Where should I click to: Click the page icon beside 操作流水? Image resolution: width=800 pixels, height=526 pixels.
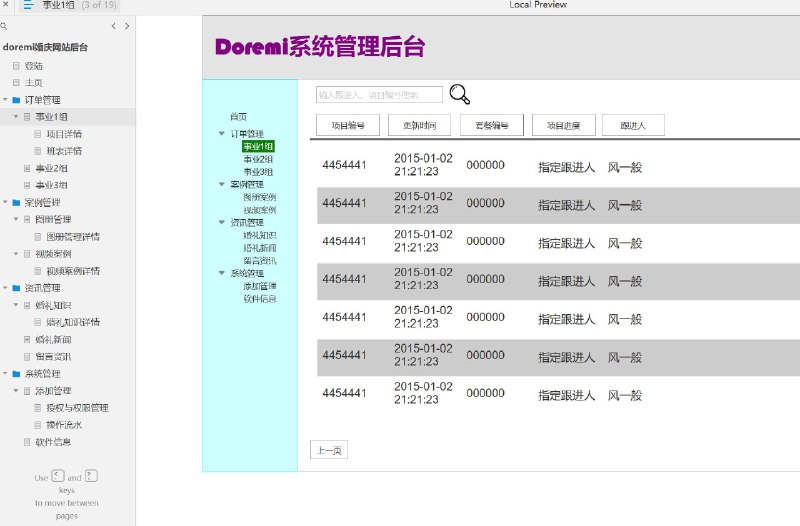[38, 425]
